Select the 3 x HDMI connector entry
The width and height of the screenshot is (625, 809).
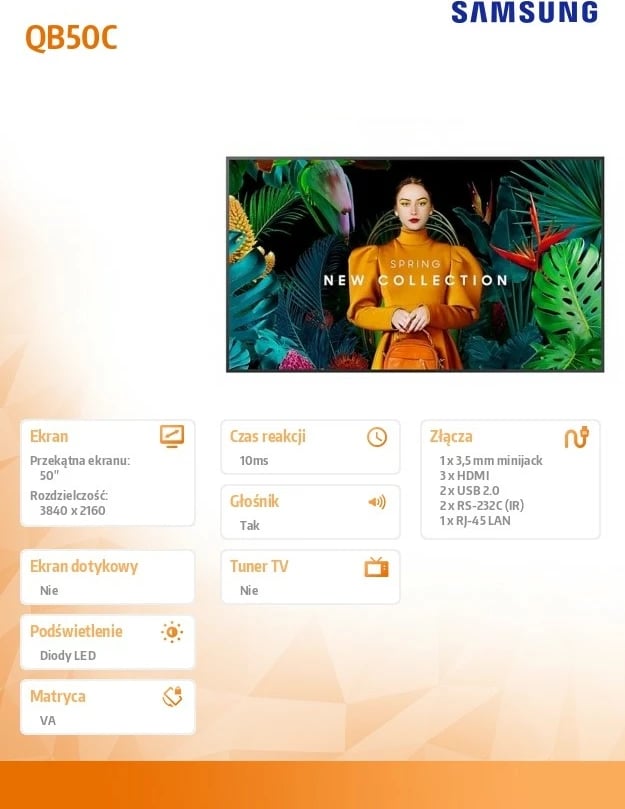[x=465, y=476]
